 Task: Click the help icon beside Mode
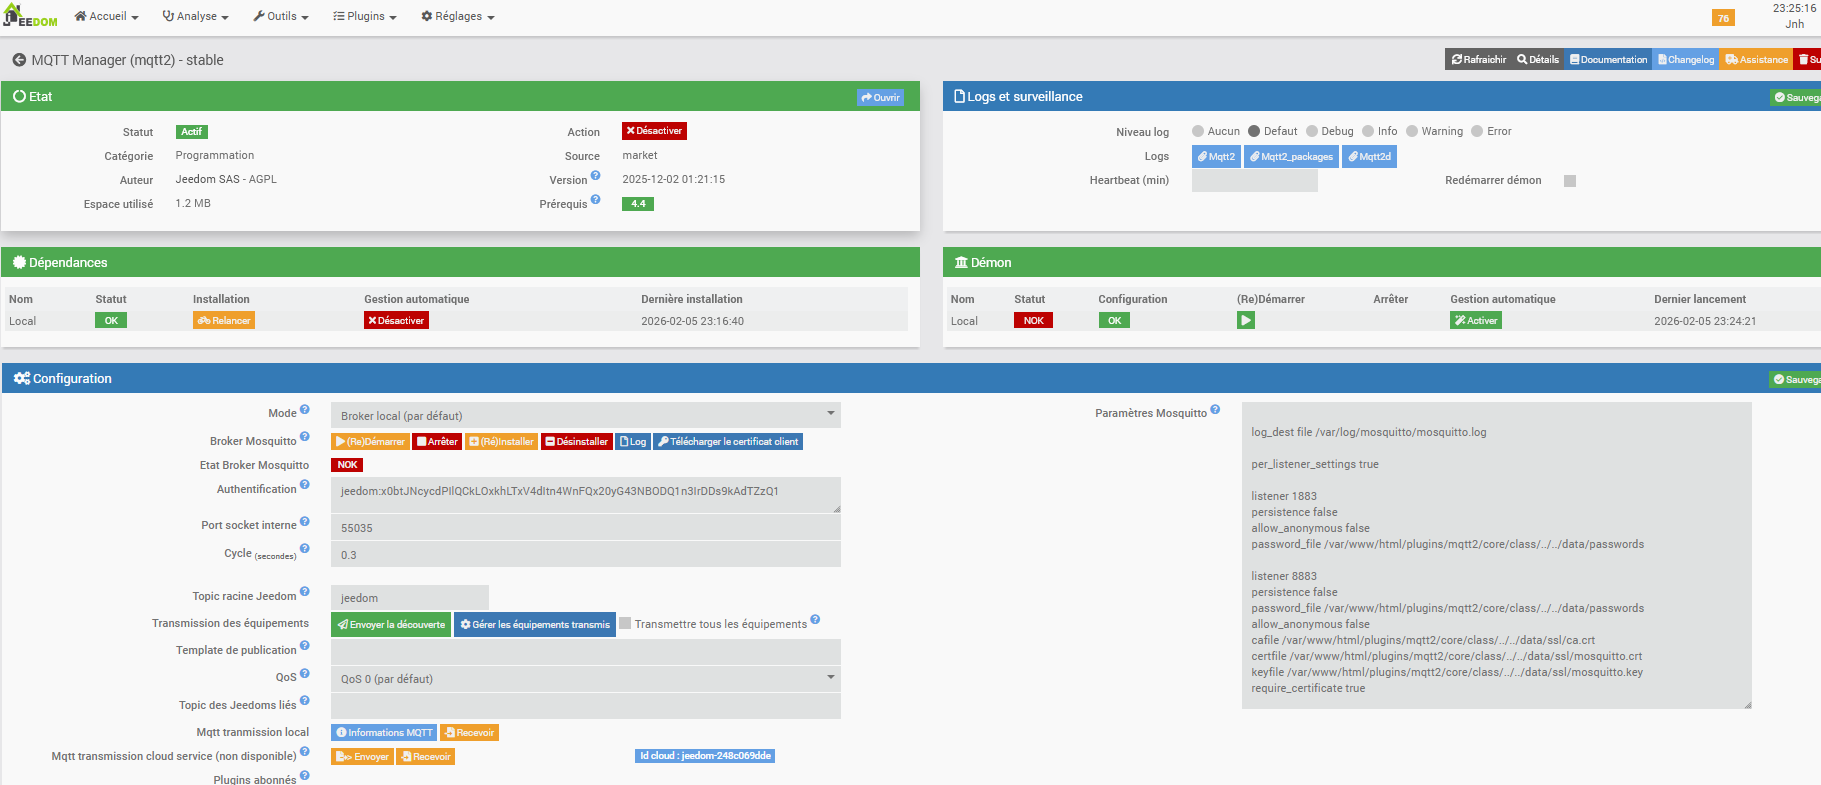pyautogui.click(x=305, y=410)
